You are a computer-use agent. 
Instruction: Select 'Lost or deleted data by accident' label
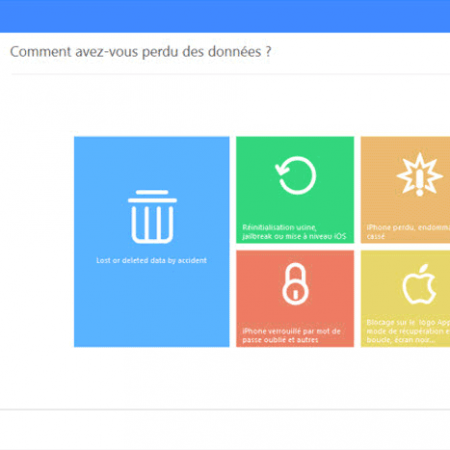tap(151, 260)
